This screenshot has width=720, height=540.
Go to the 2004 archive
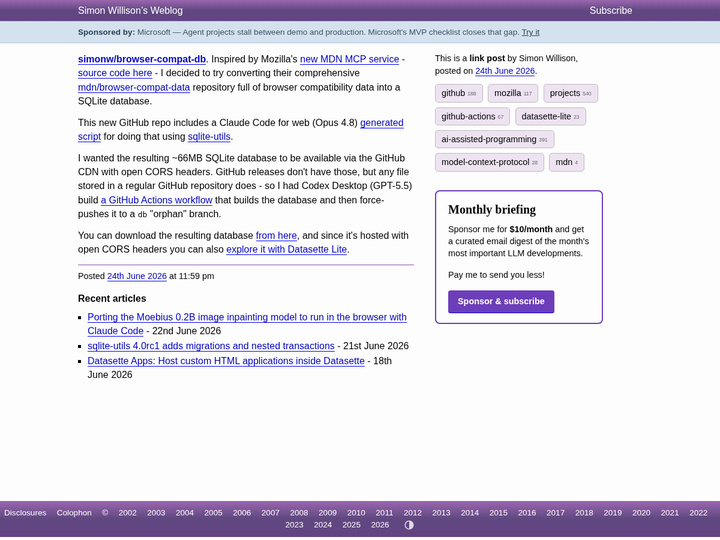click(185, 512)
